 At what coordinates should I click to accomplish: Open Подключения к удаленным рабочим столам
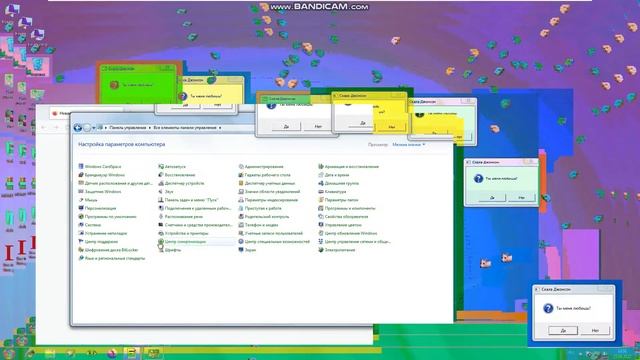(195, 208)
